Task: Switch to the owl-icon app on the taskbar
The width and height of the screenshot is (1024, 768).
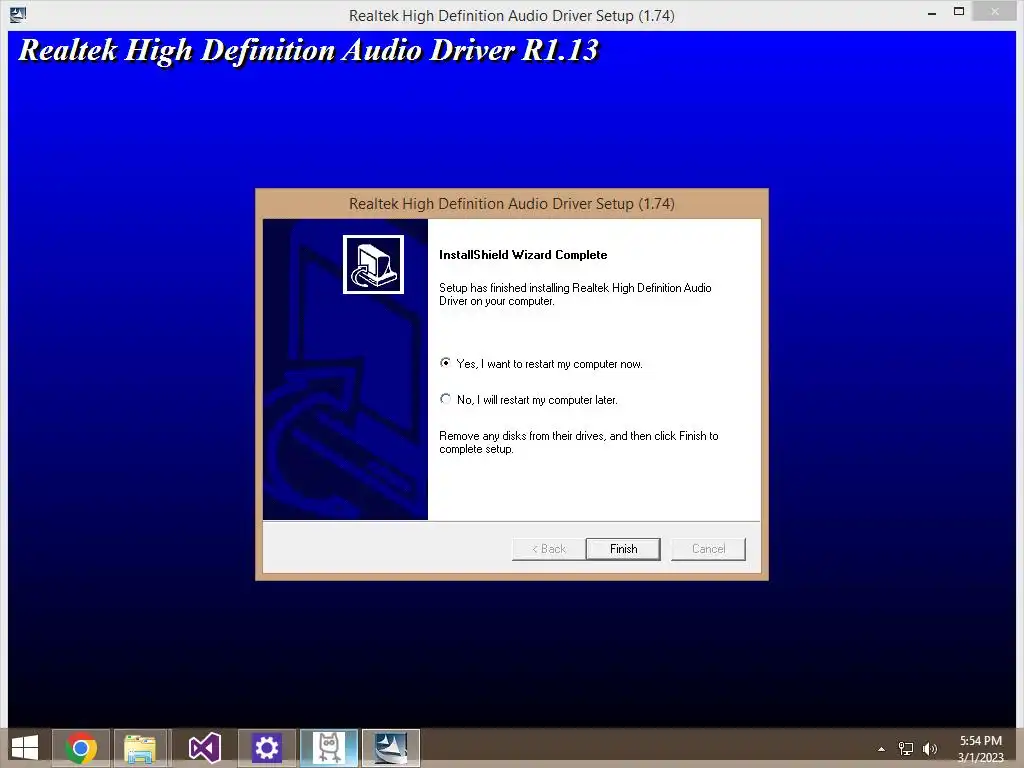Action: (328, 748)
